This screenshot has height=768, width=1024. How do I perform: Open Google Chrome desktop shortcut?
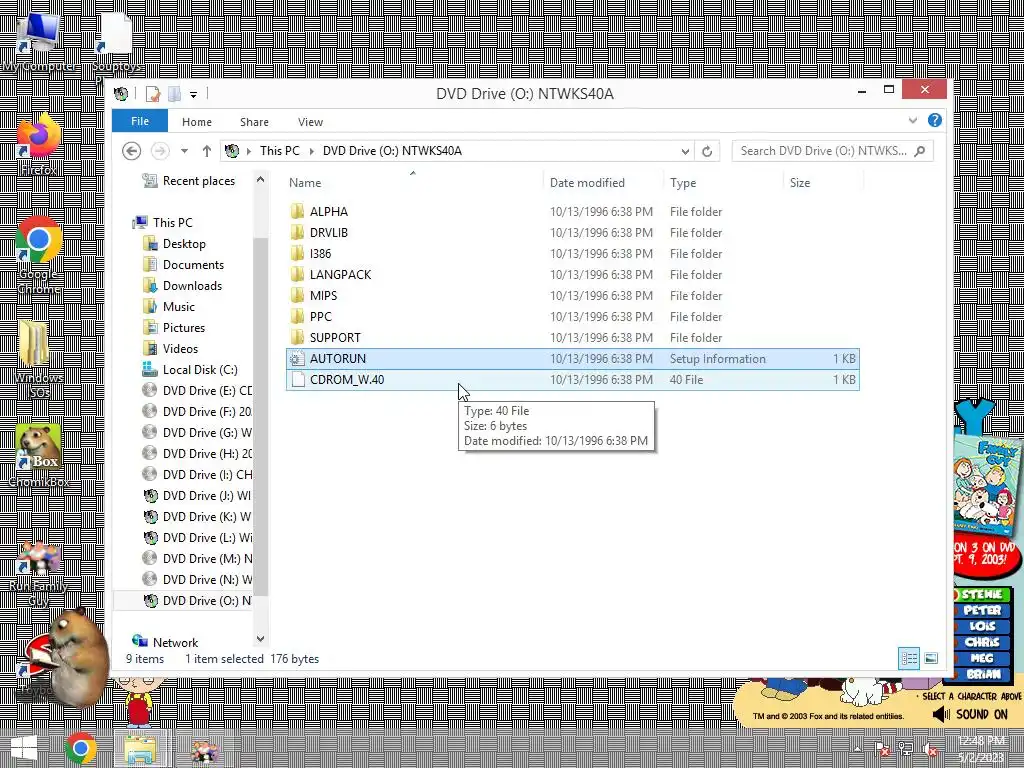coord(39,255)
